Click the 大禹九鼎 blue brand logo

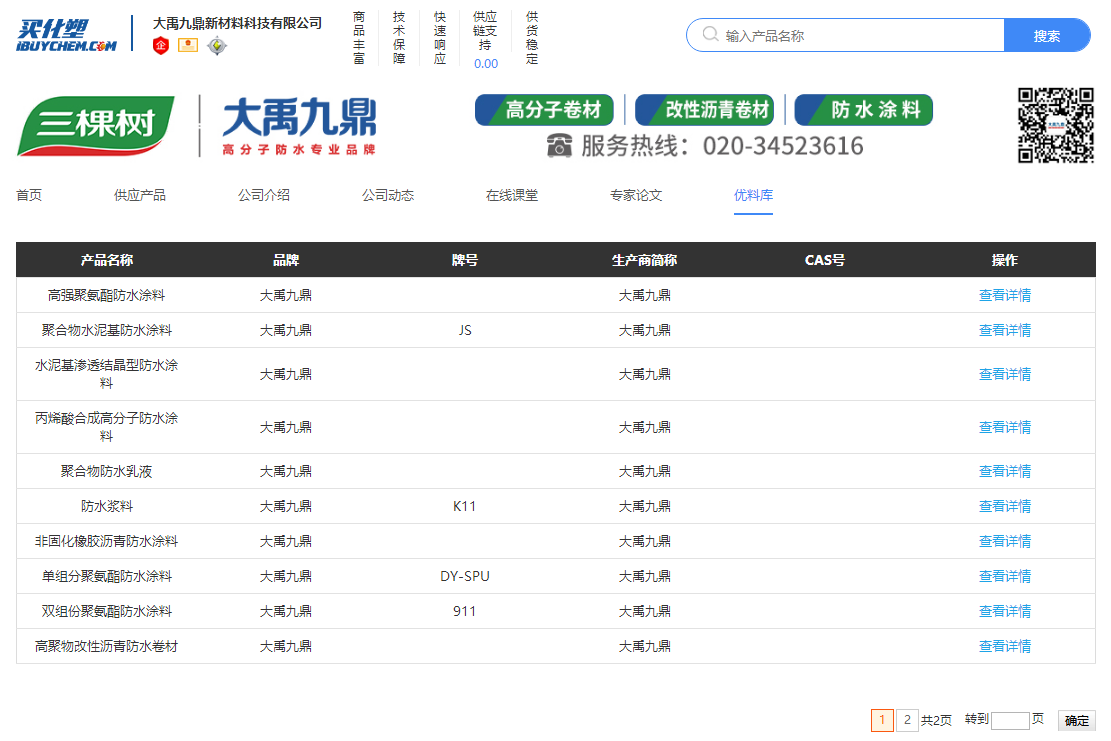[x=299, y=117]
